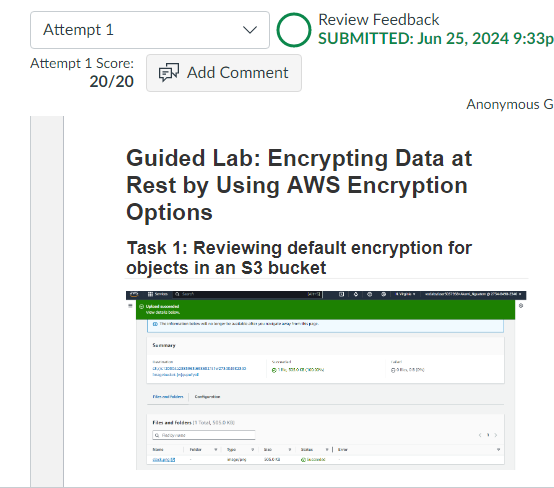Expand the account name dropdown in AWS bar
Viewport: 554px width, 488px height.
[473, 294]
